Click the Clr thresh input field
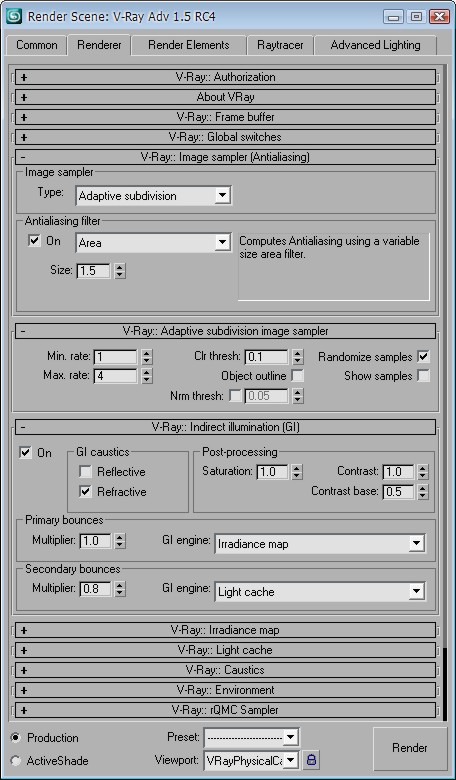This screenshot has width=456, height=780. 267,357
